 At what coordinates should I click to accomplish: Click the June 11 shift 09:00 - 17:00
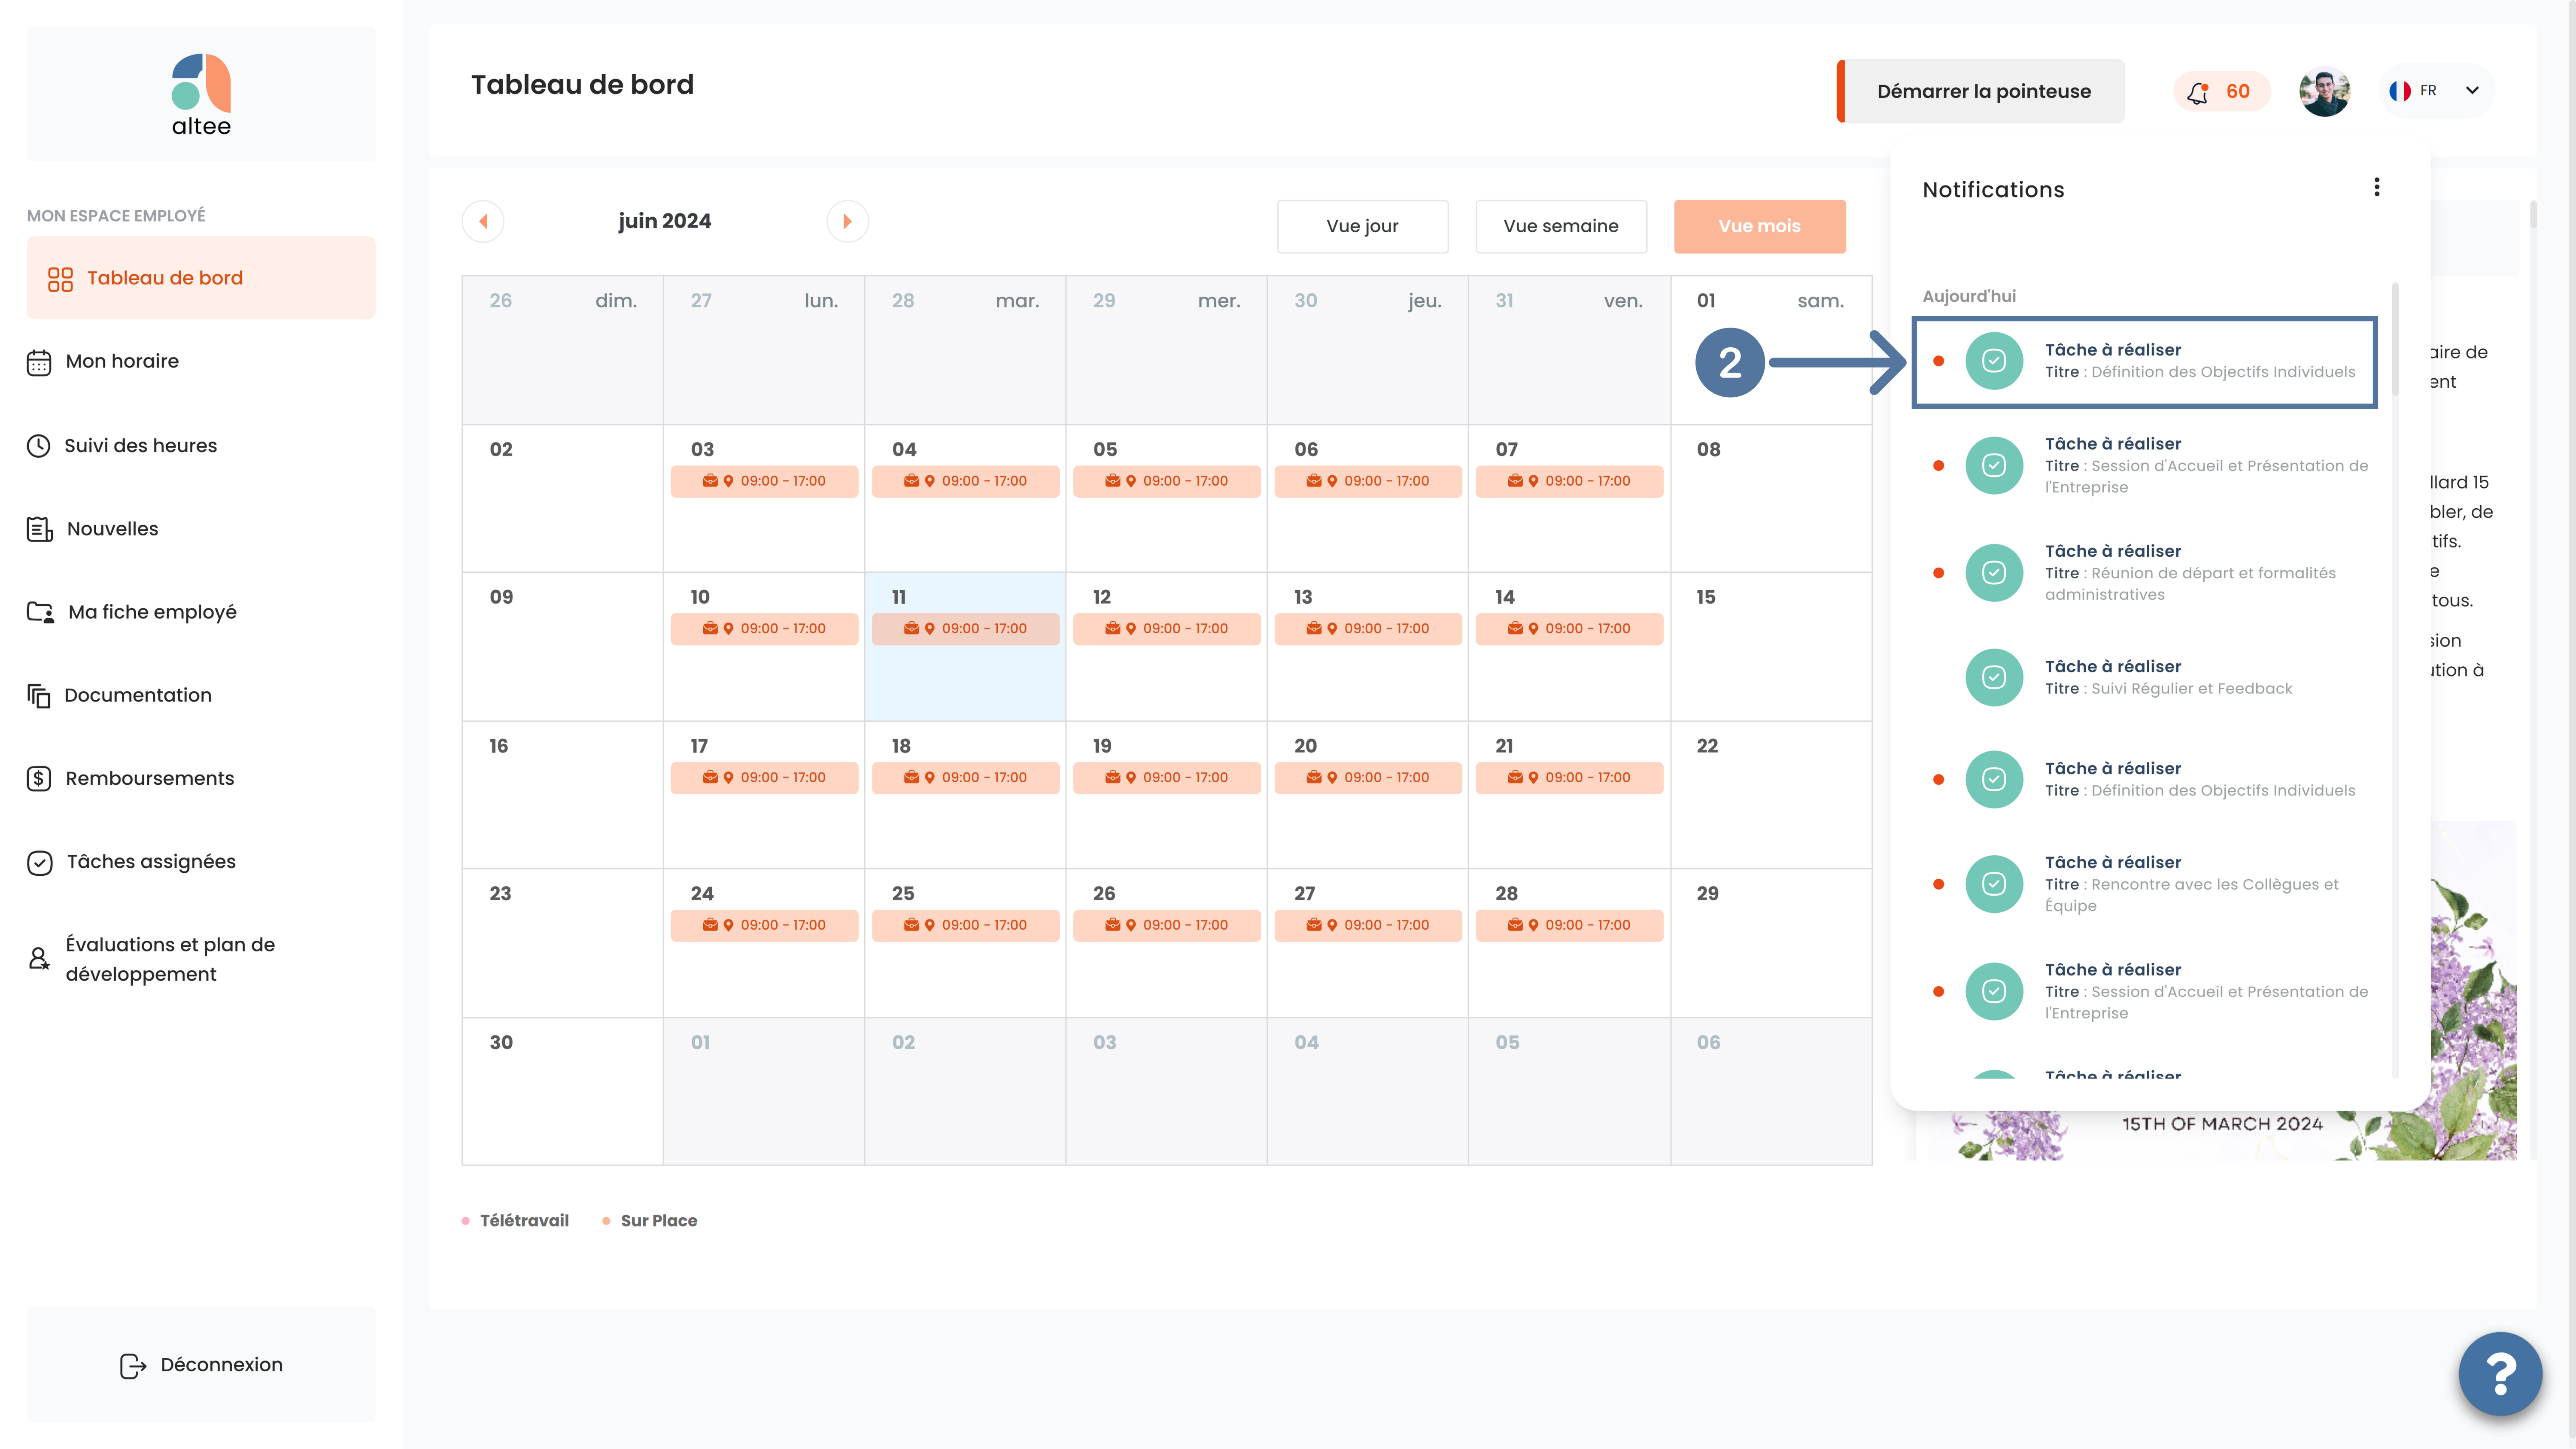965,628
